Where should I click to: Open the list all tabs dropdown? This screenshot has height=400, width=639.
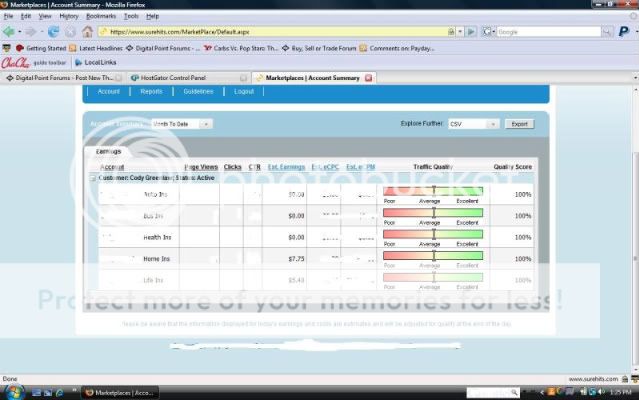coord(635,77)
